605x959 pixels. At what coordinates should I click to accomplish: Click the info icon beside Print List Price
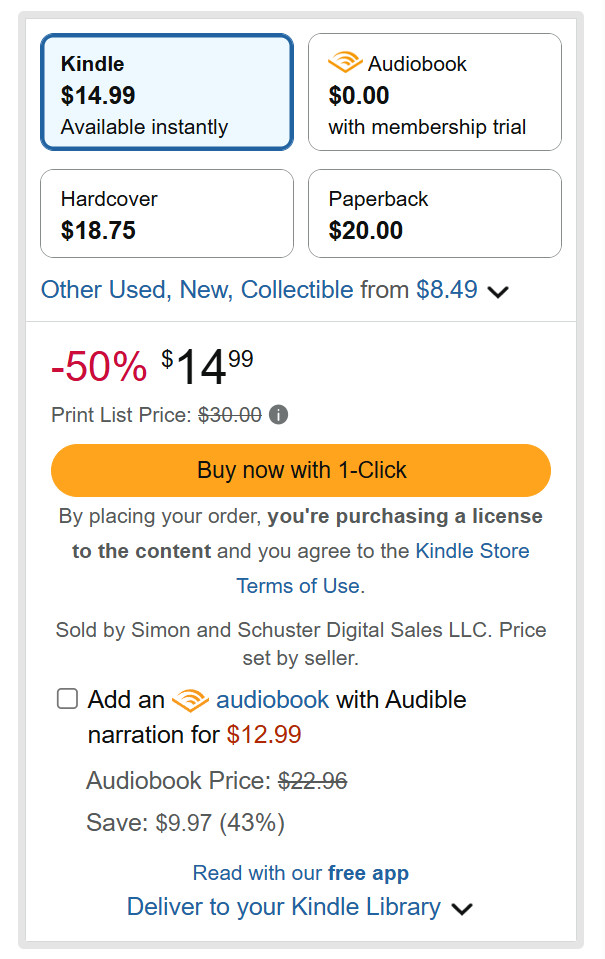click(x=279, y=414)
